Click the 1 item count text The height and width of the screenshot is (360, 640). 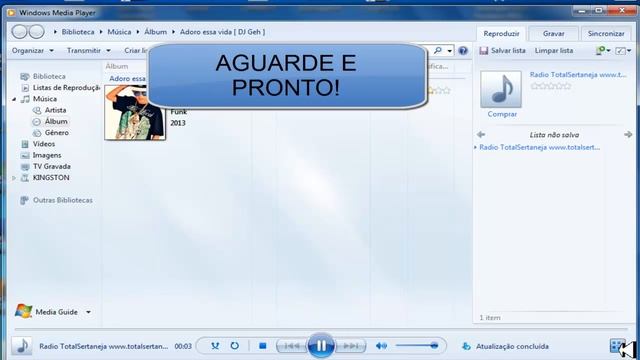point(490,318)
